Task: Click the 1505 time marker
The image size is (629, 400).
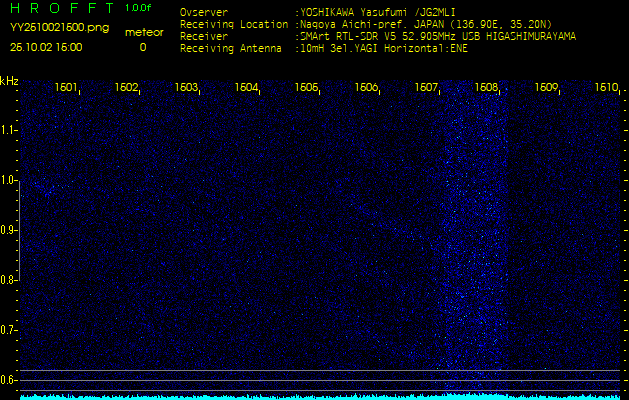Action: tap(306, 87)
